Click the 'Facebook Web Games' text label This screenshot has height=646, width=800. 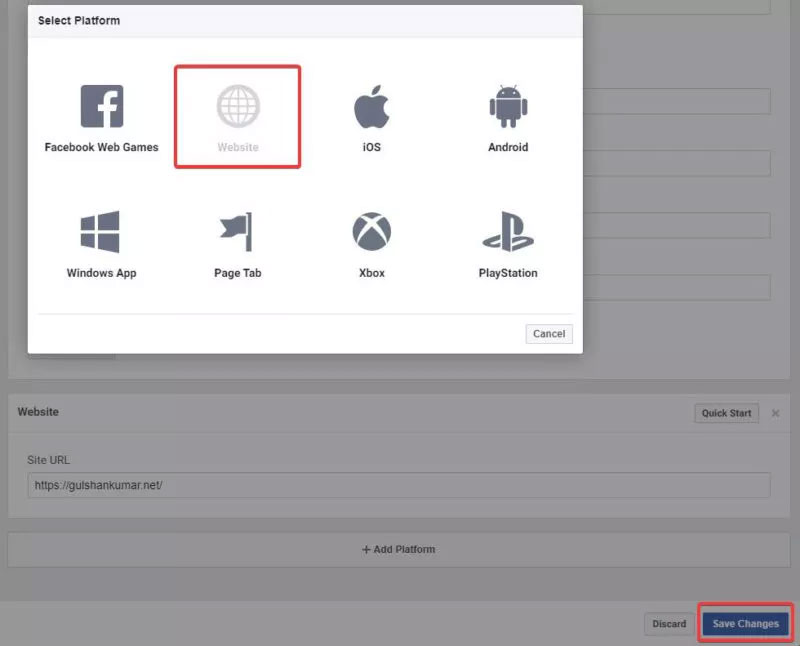click(101, 147)
